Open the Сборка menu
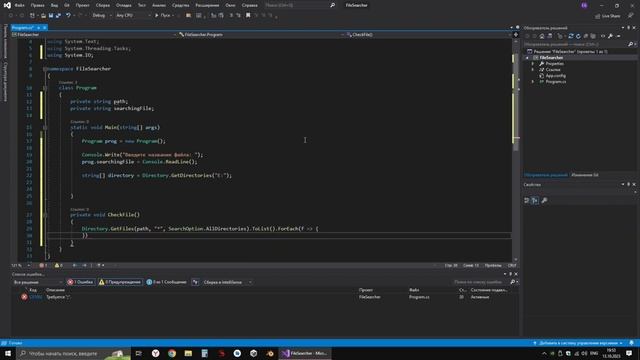 (x=102, y=5)
